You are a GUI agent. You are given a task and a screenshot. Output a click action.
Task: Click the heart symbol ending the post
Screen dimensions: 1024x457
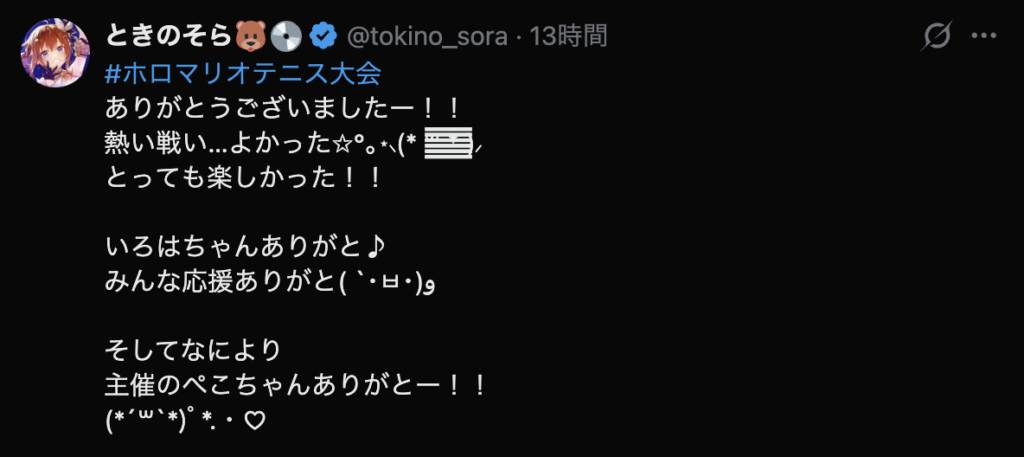click(253, 422)
